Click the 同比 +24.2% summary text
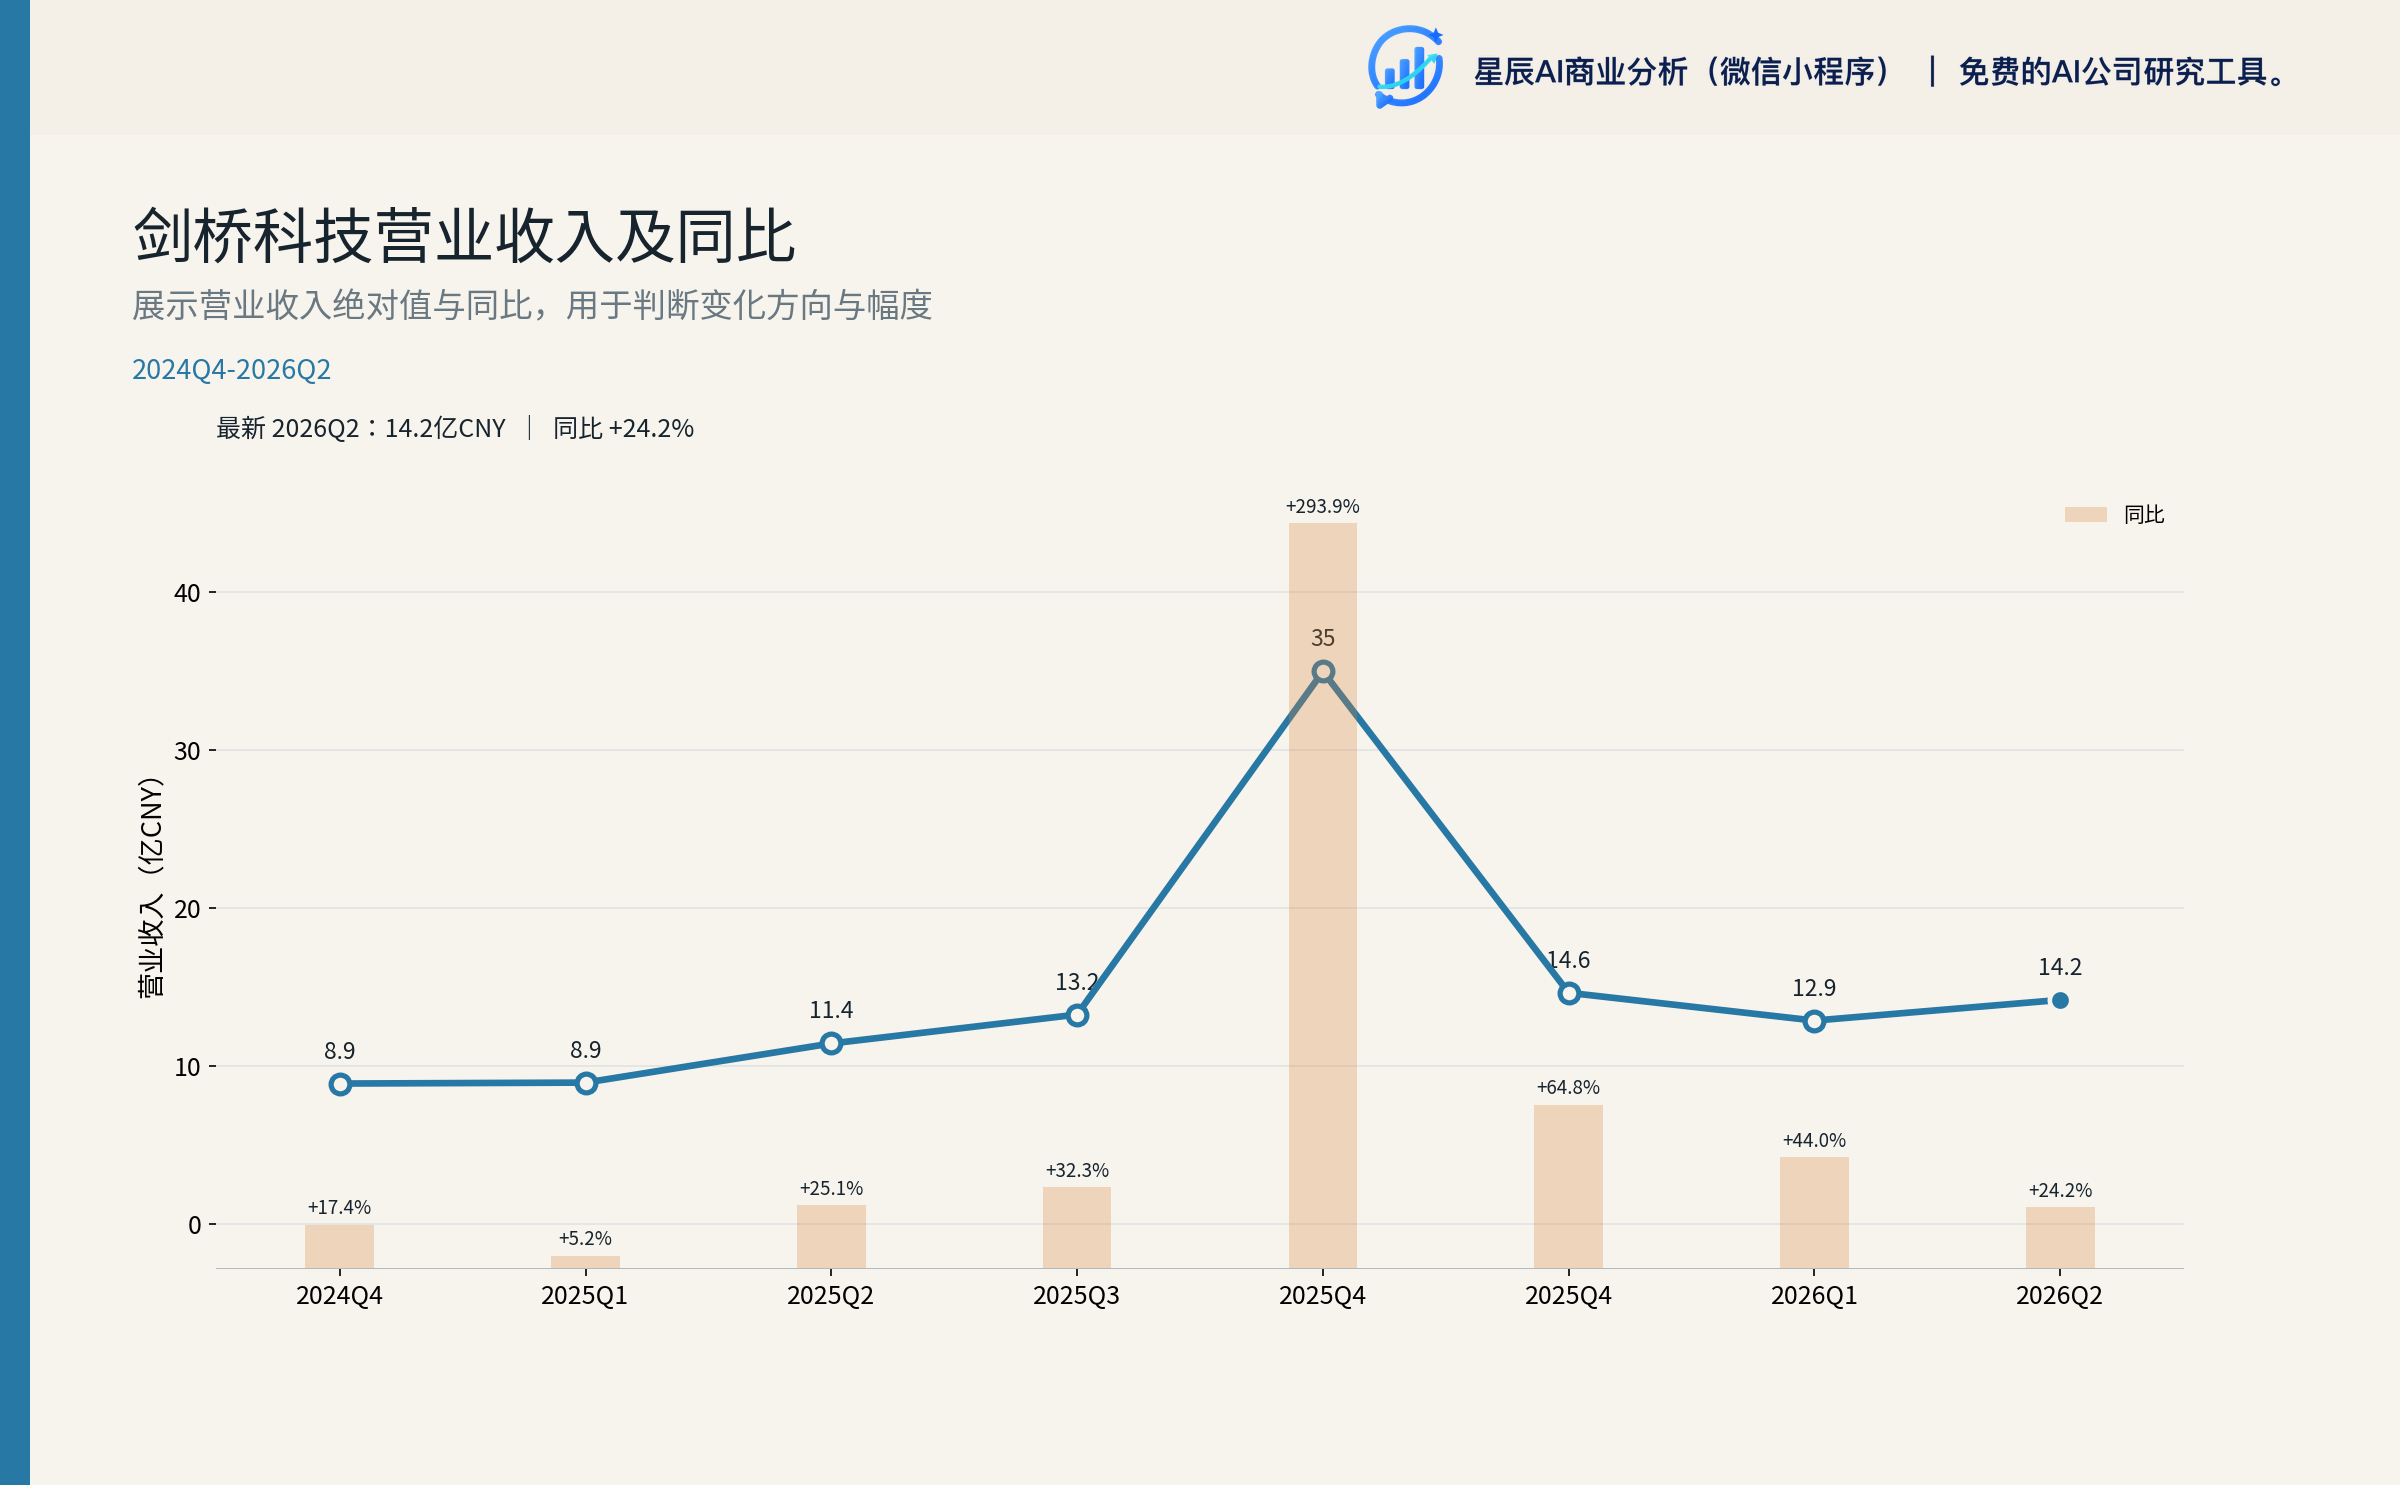 coord(623,428)
